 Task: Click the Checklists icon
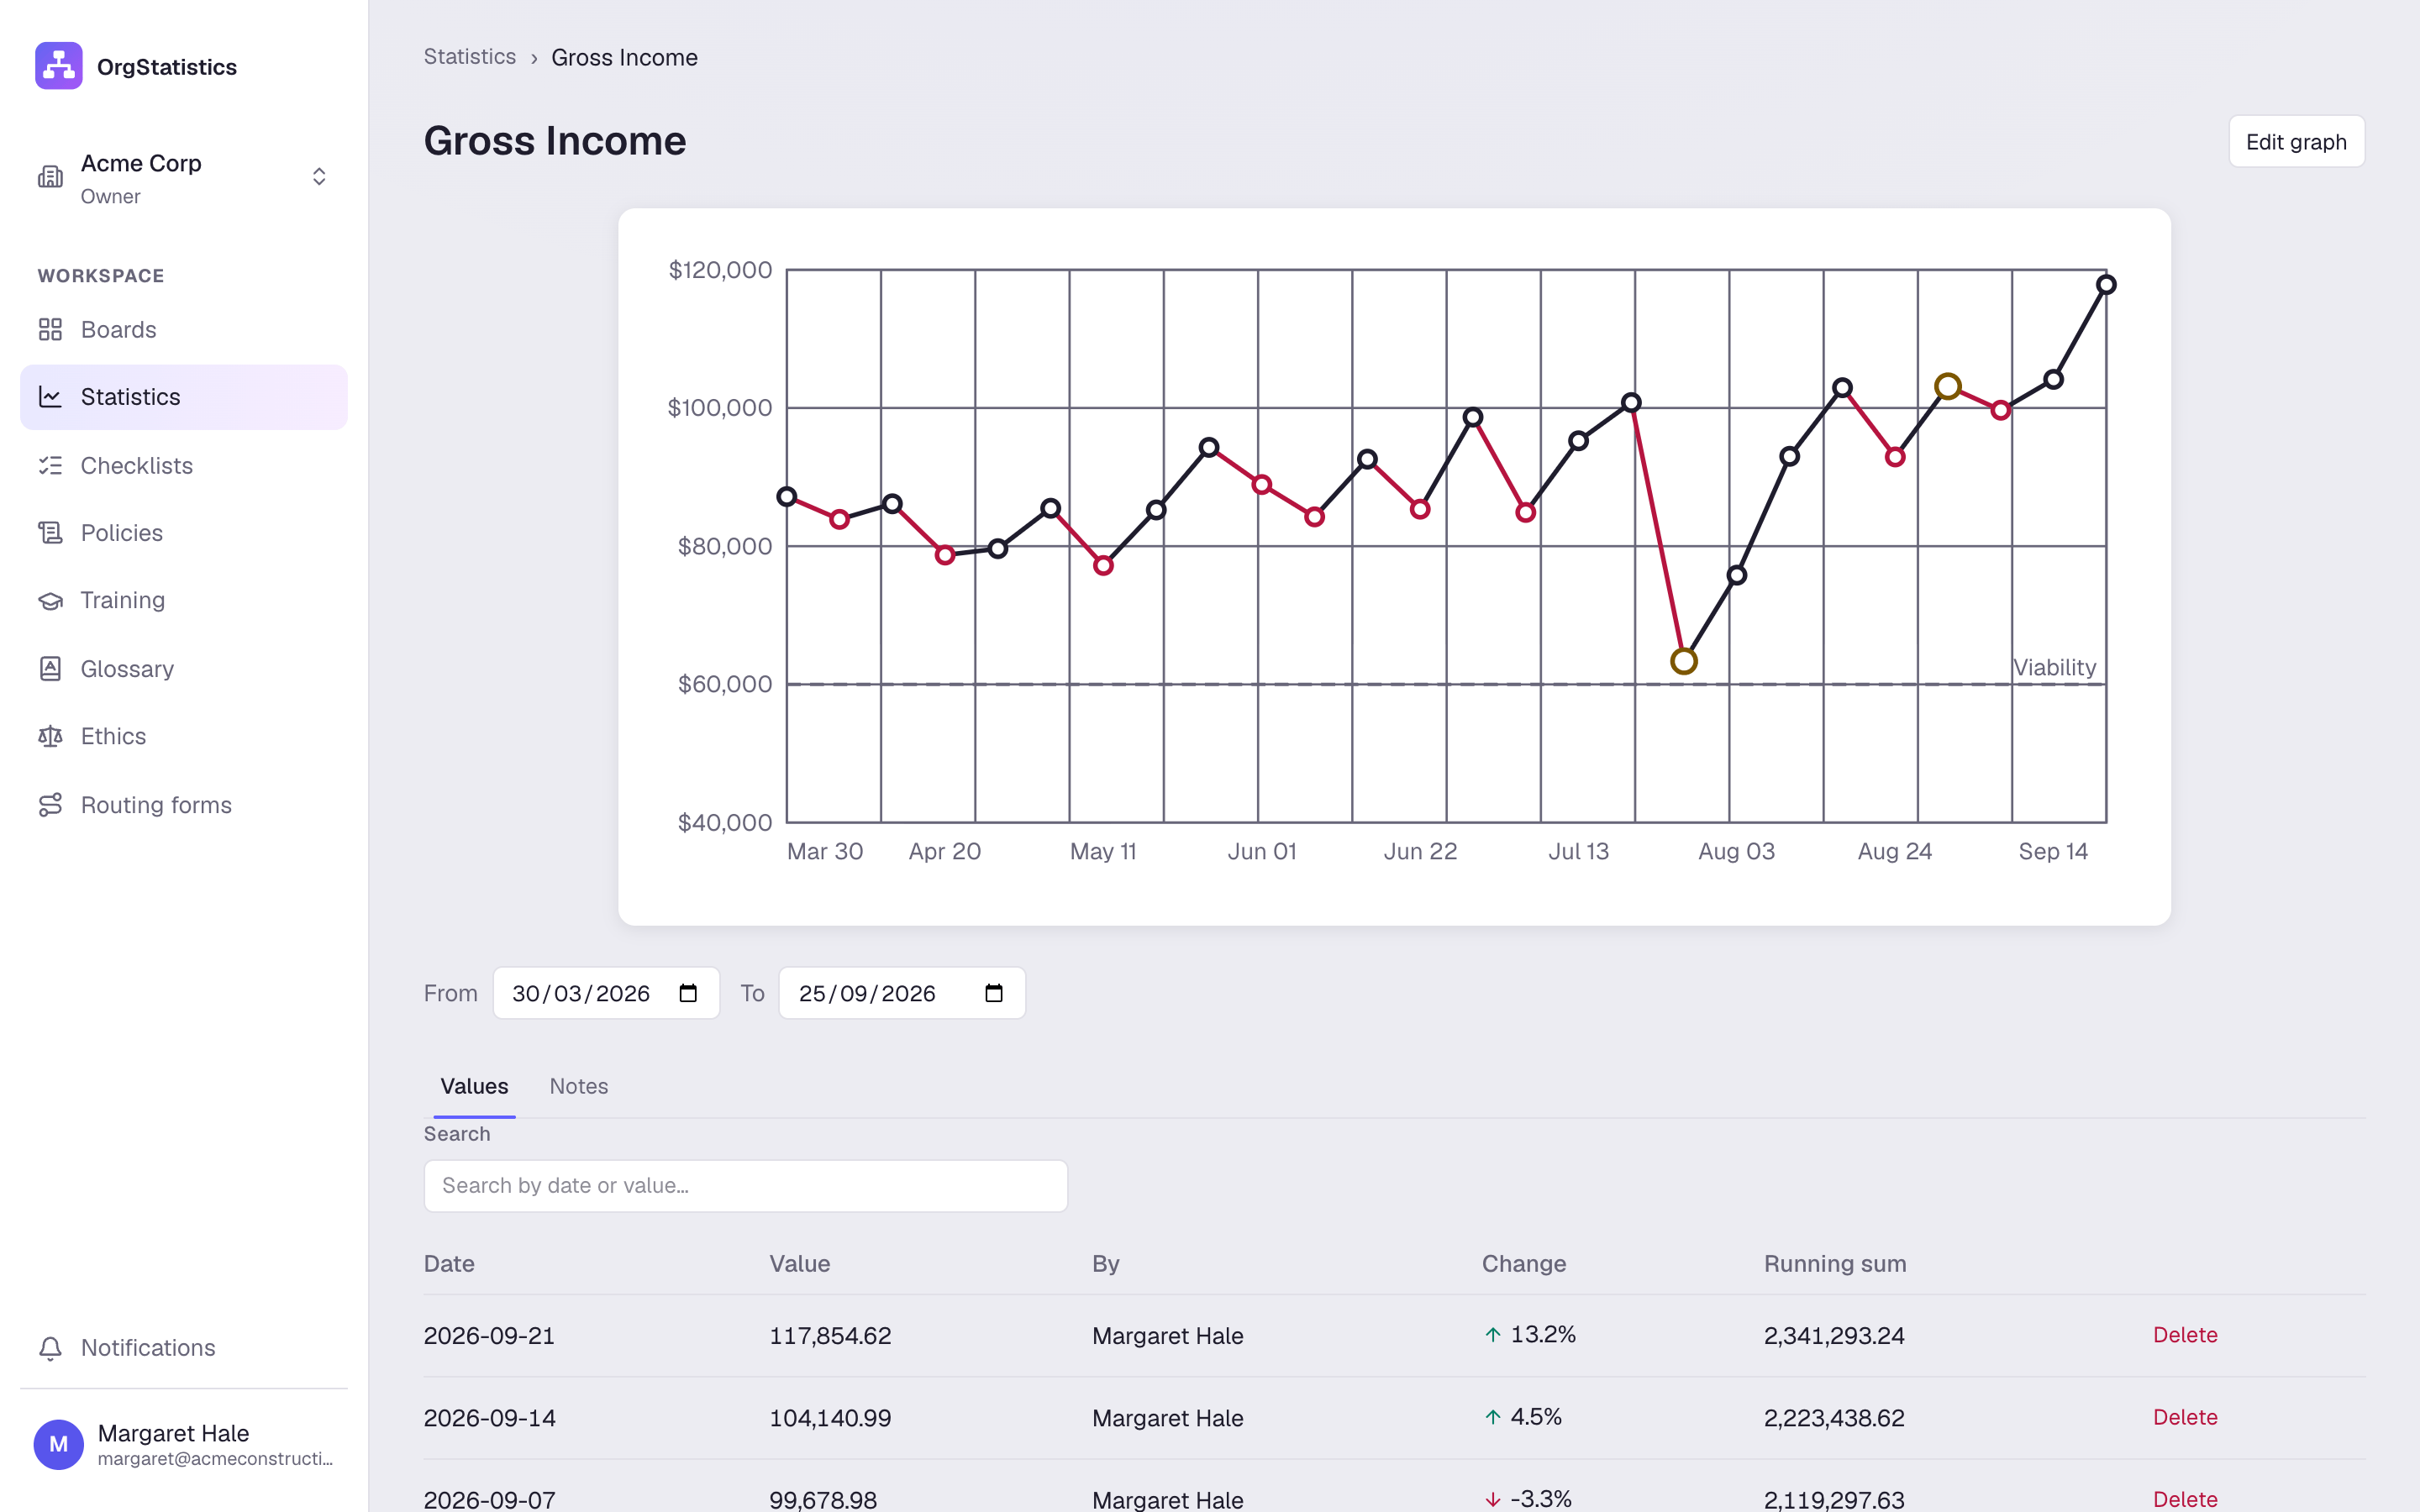50,466
